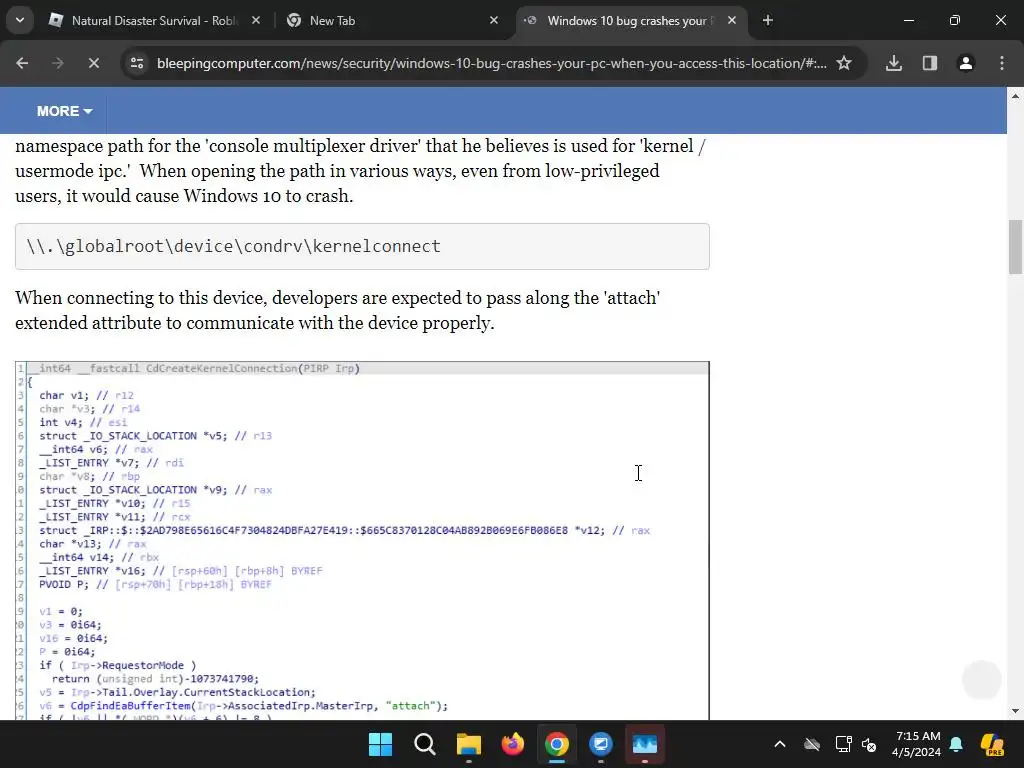
Task: Close the Natural Disaster Survival tab
Action: pyautogui.click(x=256, y=20)
